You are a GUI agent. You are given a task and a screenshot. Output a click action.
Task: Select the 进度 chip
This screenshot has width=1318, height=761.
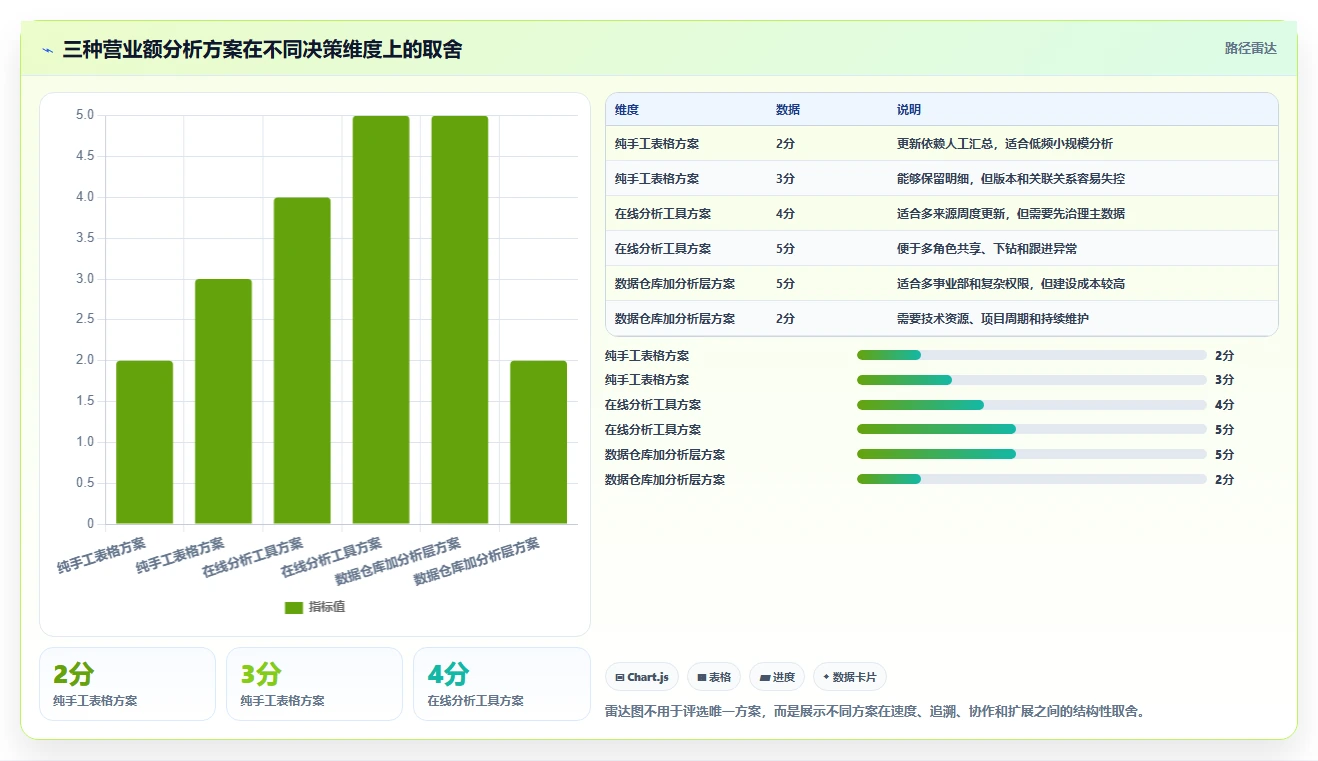click(x=777, y=677)
